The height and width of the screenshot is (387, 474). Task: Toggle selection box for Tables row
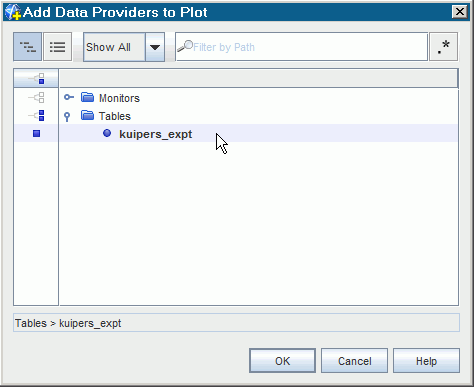tap(36, 115)
